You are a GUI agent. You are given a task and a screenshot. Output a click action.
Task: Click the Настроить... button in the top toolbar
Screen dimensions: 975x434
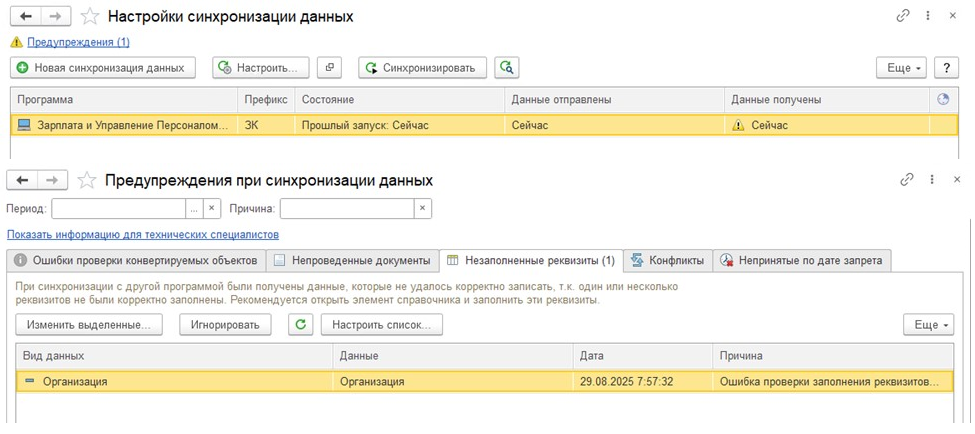coord(261,68)
